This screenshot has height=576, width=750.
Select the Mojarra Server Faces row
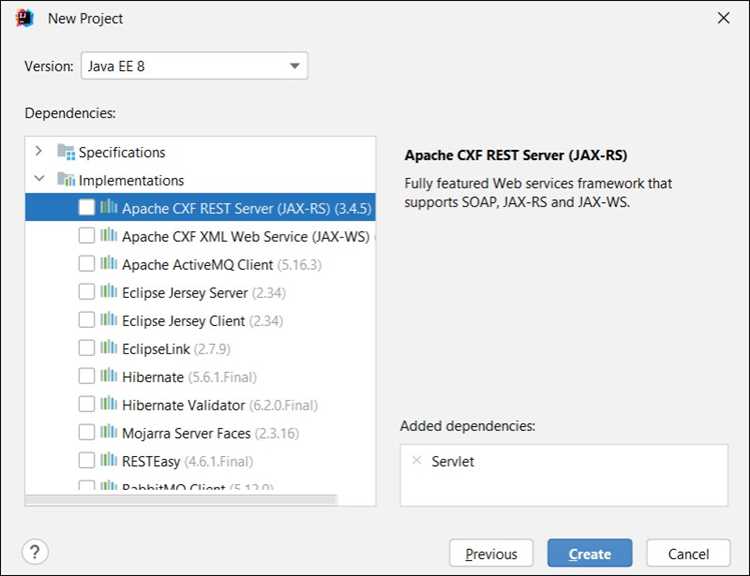pyautogui.click(x=200, y=433)
